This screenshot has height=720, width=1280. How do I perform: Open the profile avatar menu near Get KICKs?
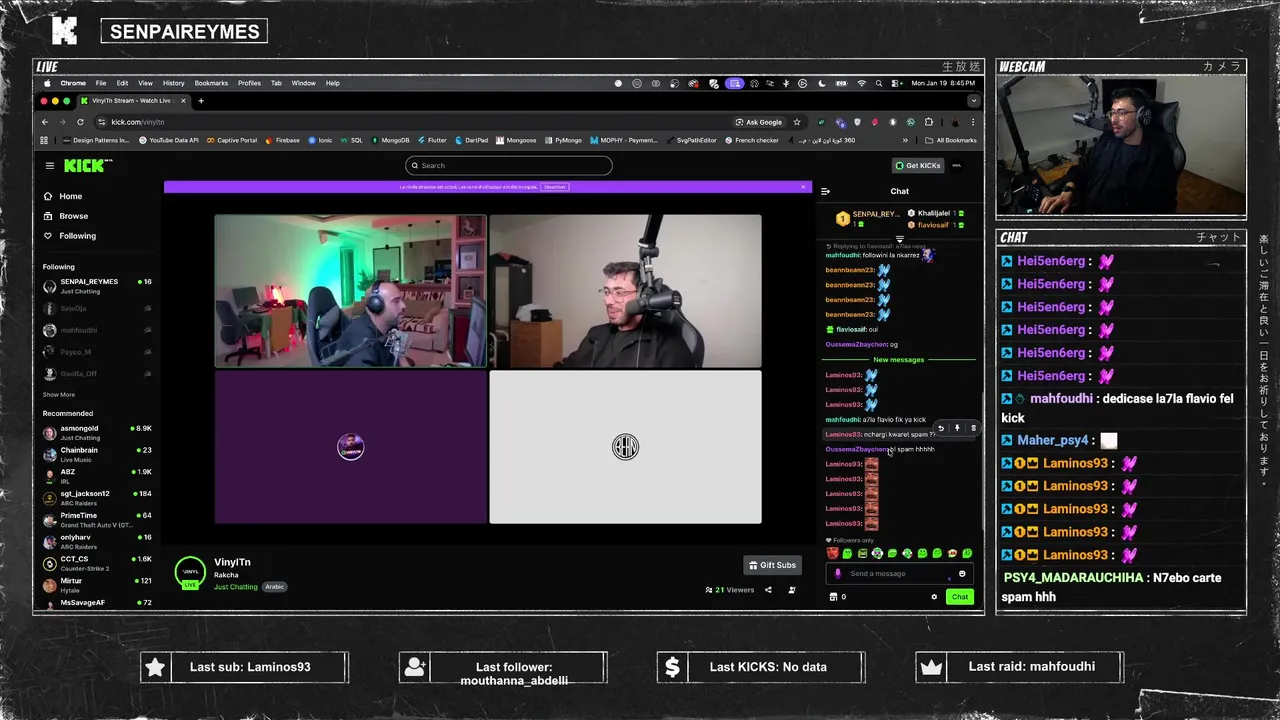click(x=957, y=165)
